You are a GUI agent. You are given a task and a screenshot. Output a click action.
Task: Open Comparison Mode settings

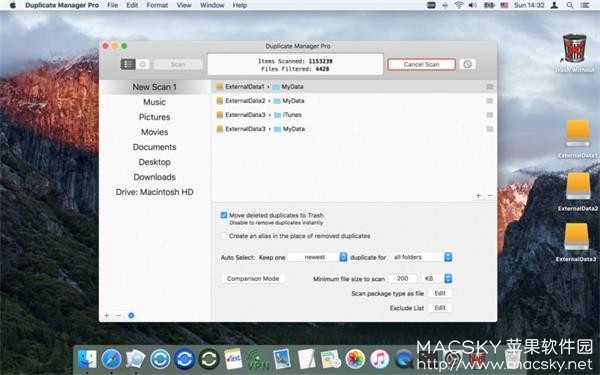[x=253, y=279]
